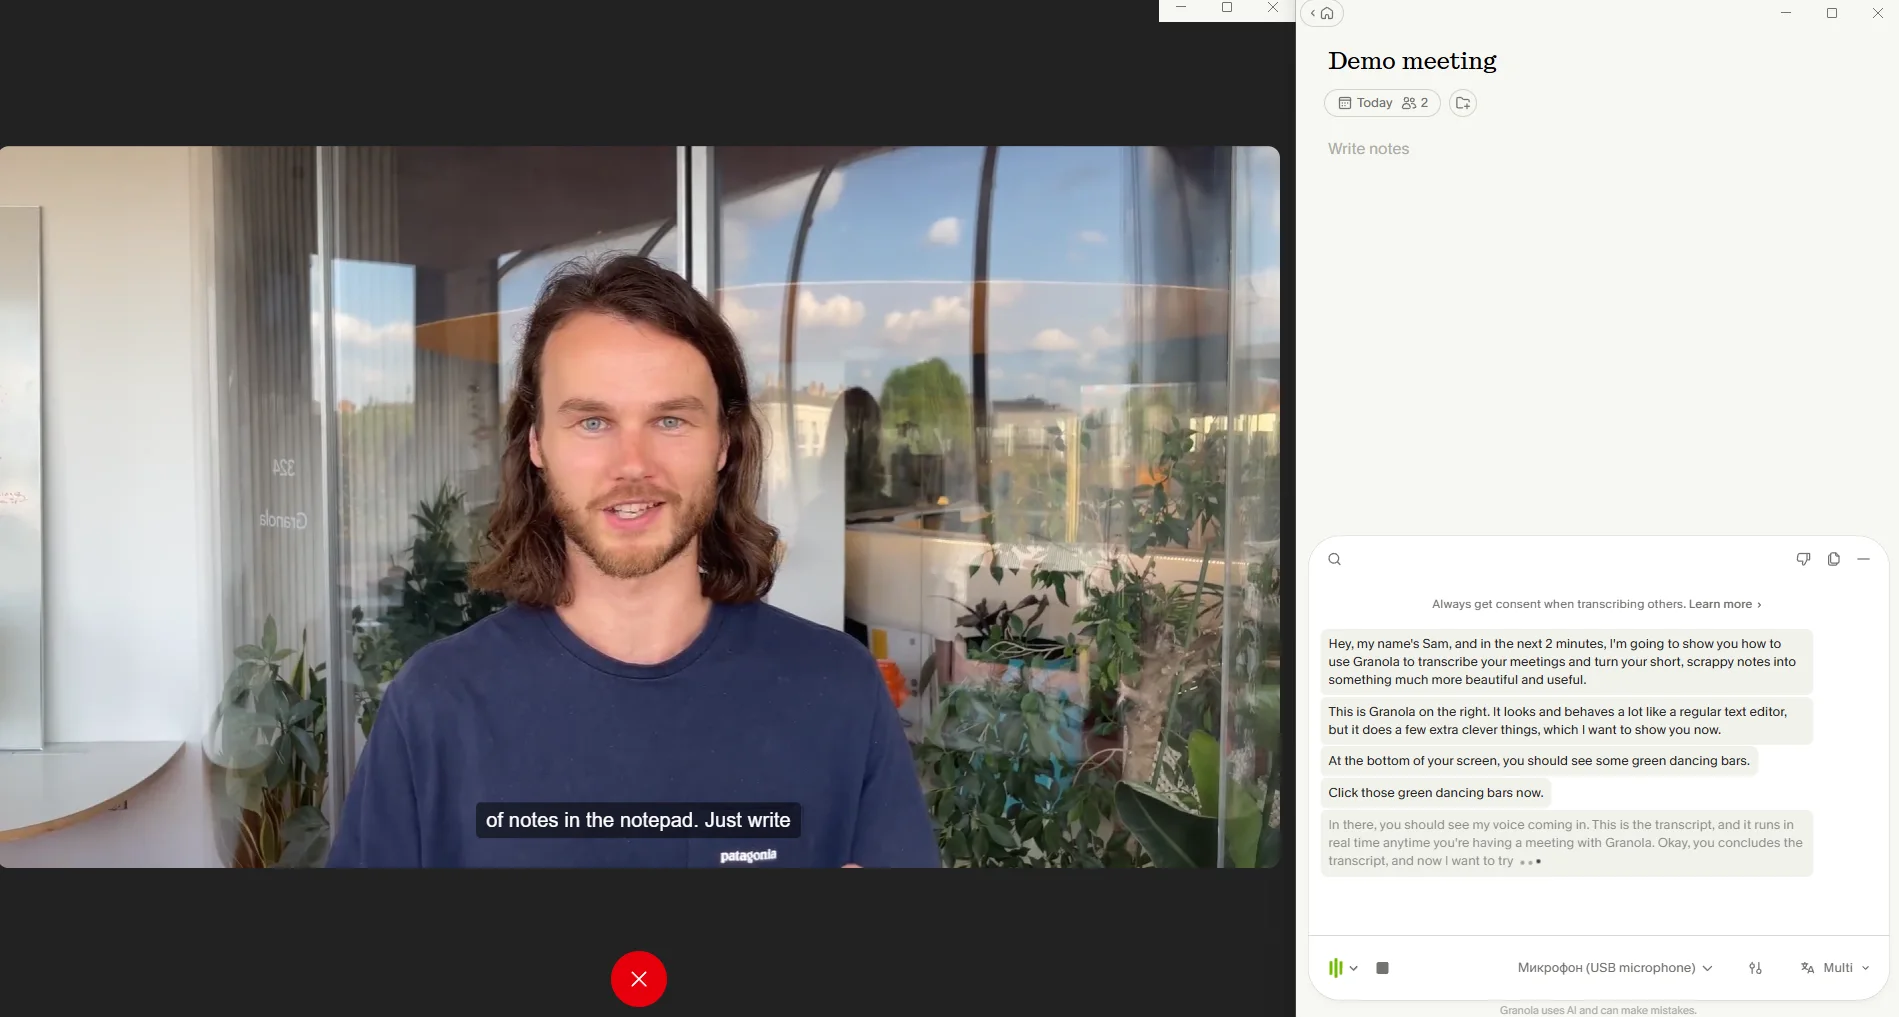Click 'Granola uses AI and can make mistakes' notice
Image resolution: width=1899 pixels, height=1017 pixels.
1598,1010
